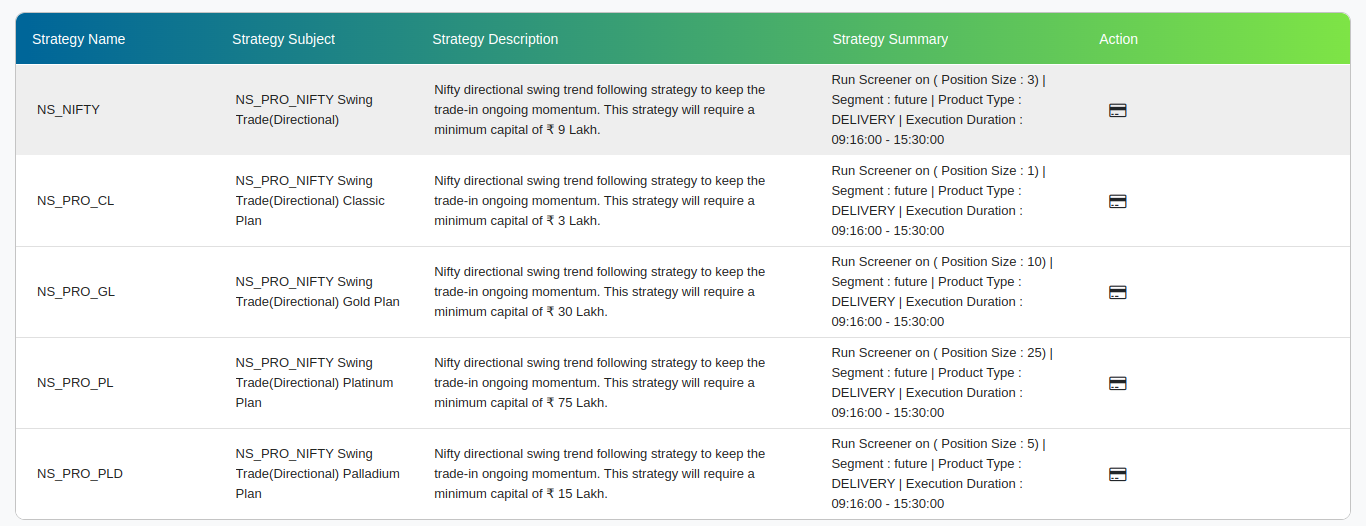Click the Strategy Subject column header
This screenshot has width=1366, height=526.
(283, 39)
